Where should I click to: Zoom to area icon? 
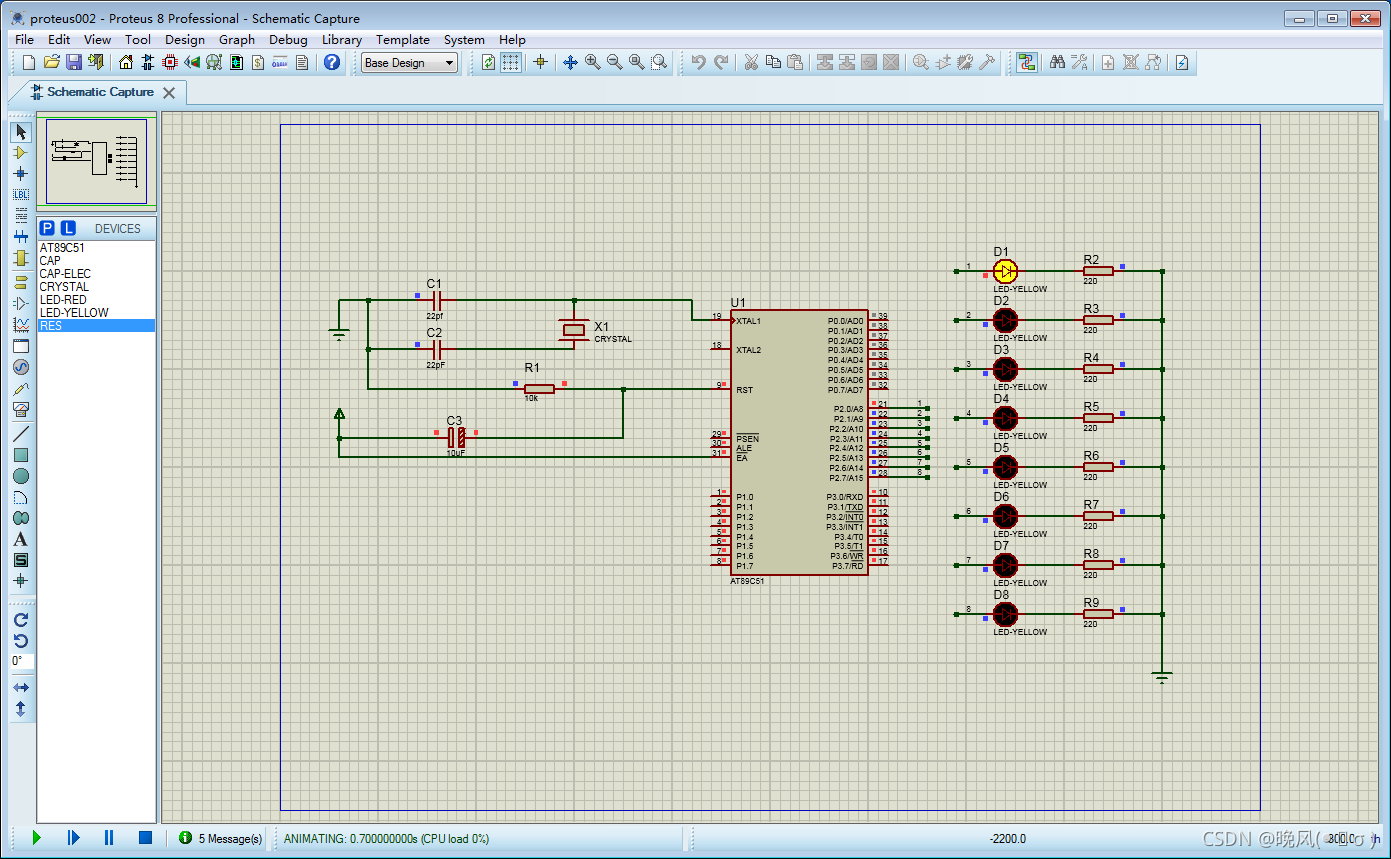[x=658, y=62]
